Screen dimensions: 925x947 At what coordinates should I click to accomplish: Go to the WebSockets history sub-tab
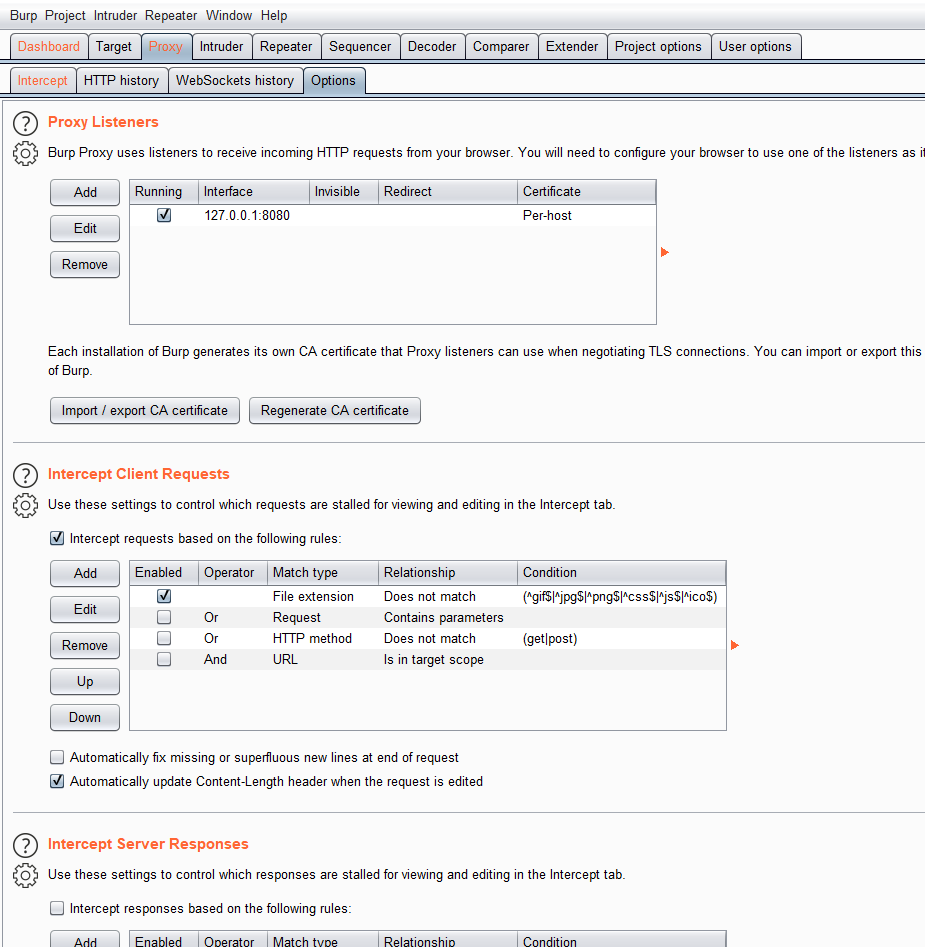coord(235,80)
